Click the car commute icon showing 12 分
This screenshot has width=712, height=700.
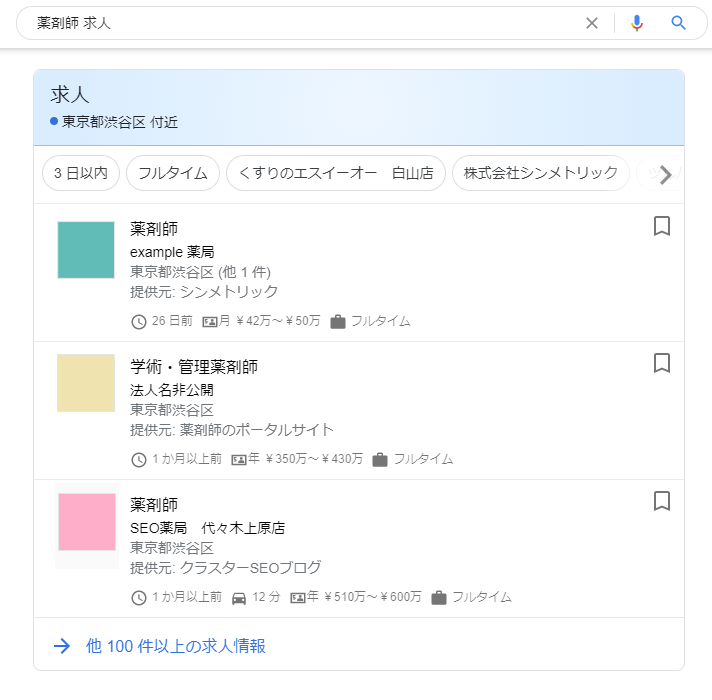pos(239,598)
